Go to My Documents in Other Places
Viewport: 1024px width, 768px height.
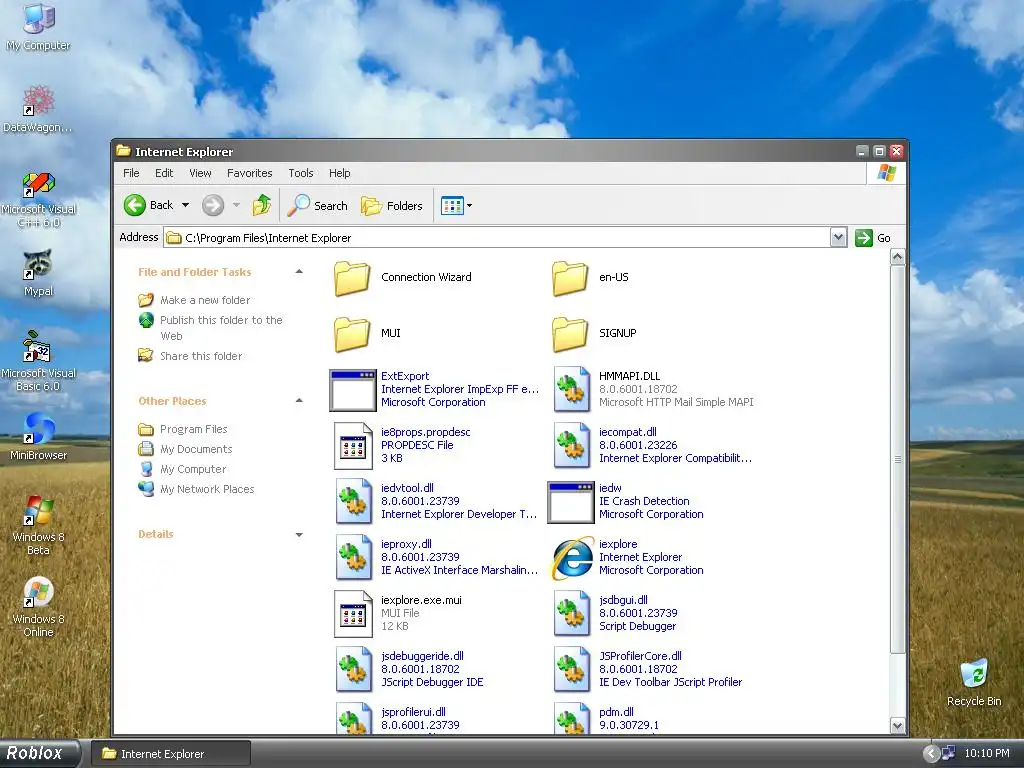tap(196, 449)
